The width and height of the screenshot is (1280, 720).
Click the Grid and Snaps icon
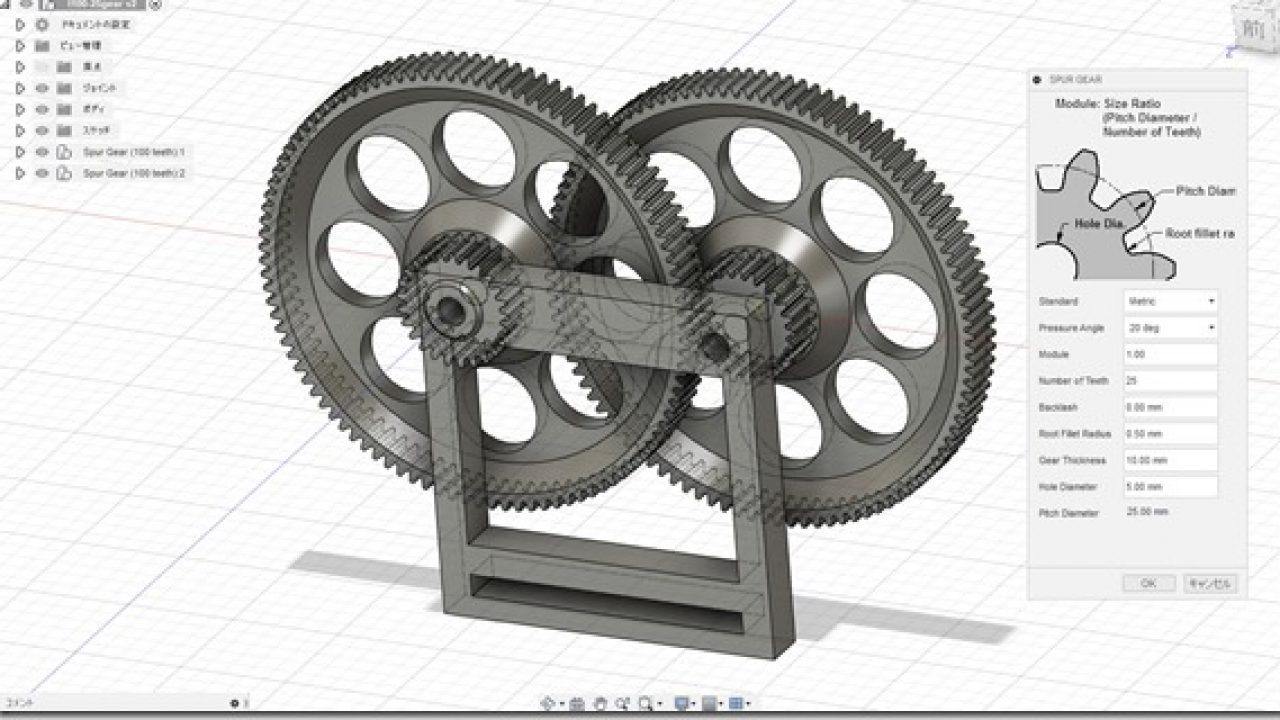click(709, 704)
